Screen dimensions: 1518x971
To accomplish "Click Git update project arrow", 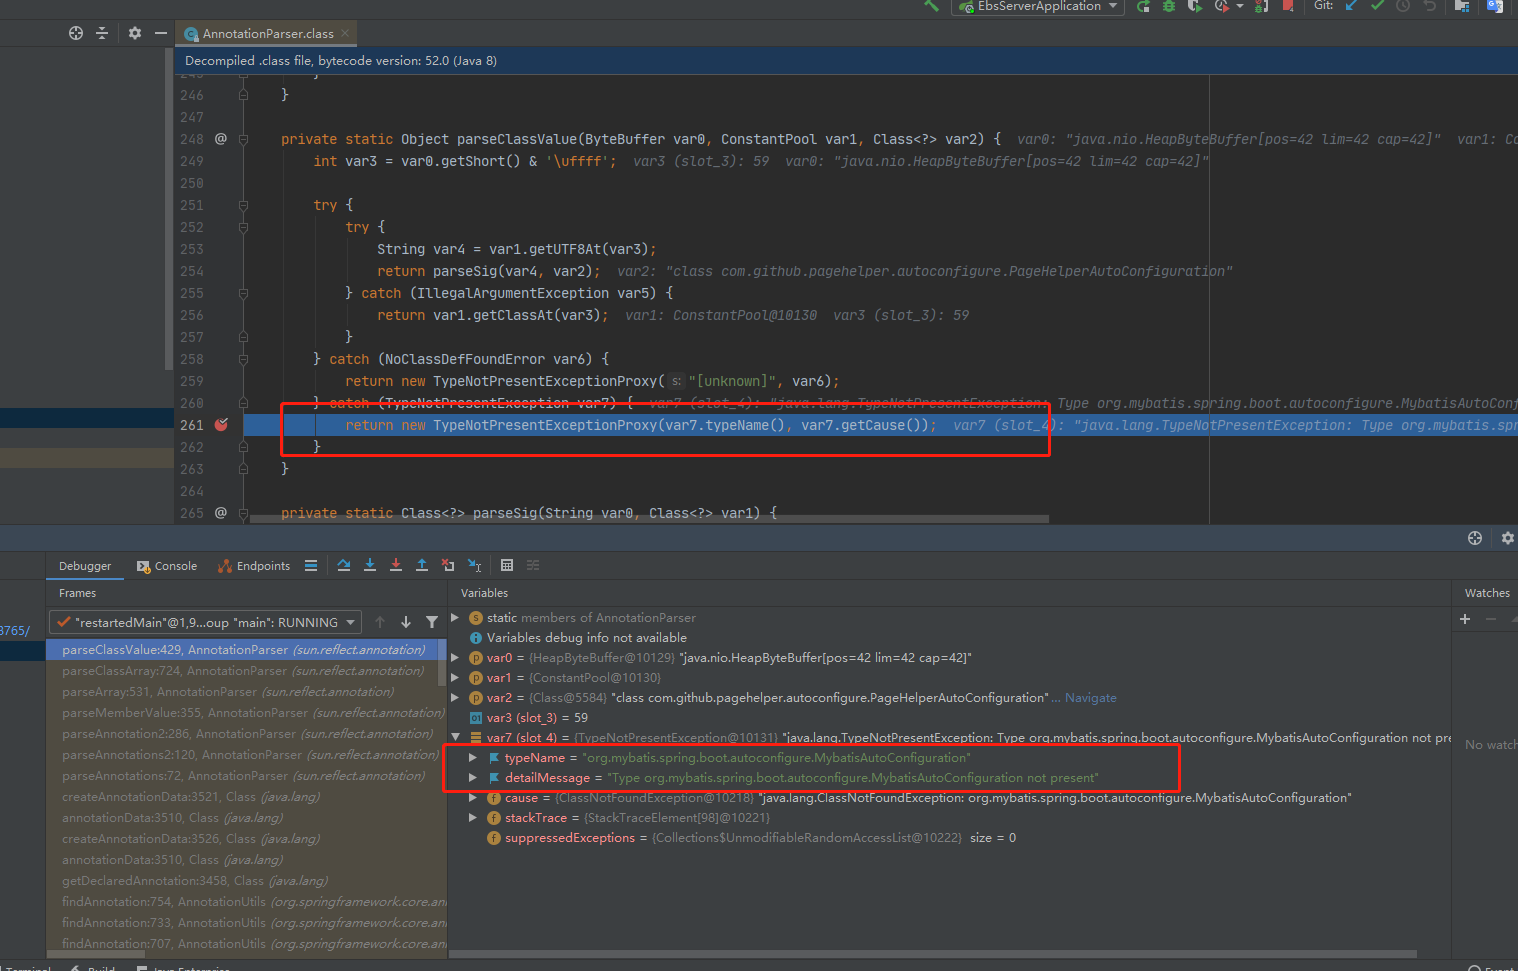I will [x=1351, y=6].
